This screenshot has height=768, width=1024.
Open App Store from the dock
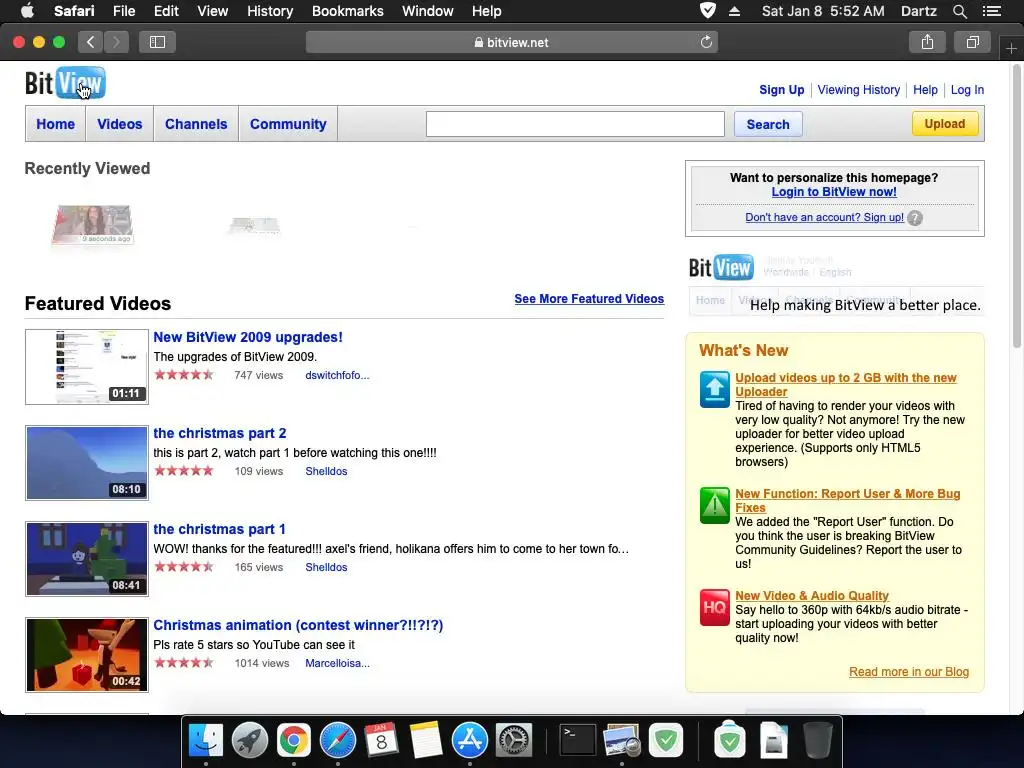[470, 741]
